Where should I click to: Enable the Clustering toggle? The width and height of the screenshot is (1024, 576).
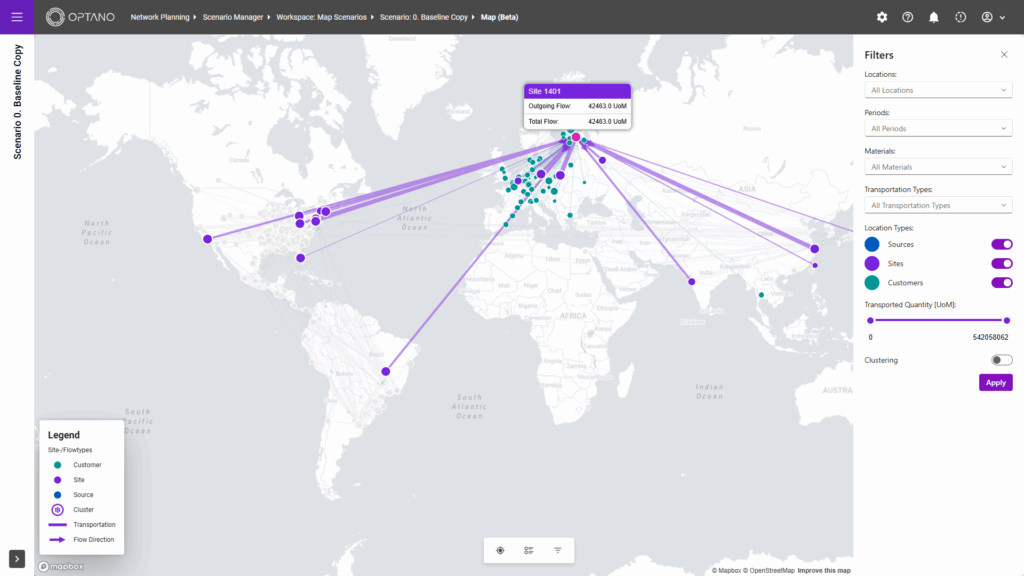click(1001, 360)
